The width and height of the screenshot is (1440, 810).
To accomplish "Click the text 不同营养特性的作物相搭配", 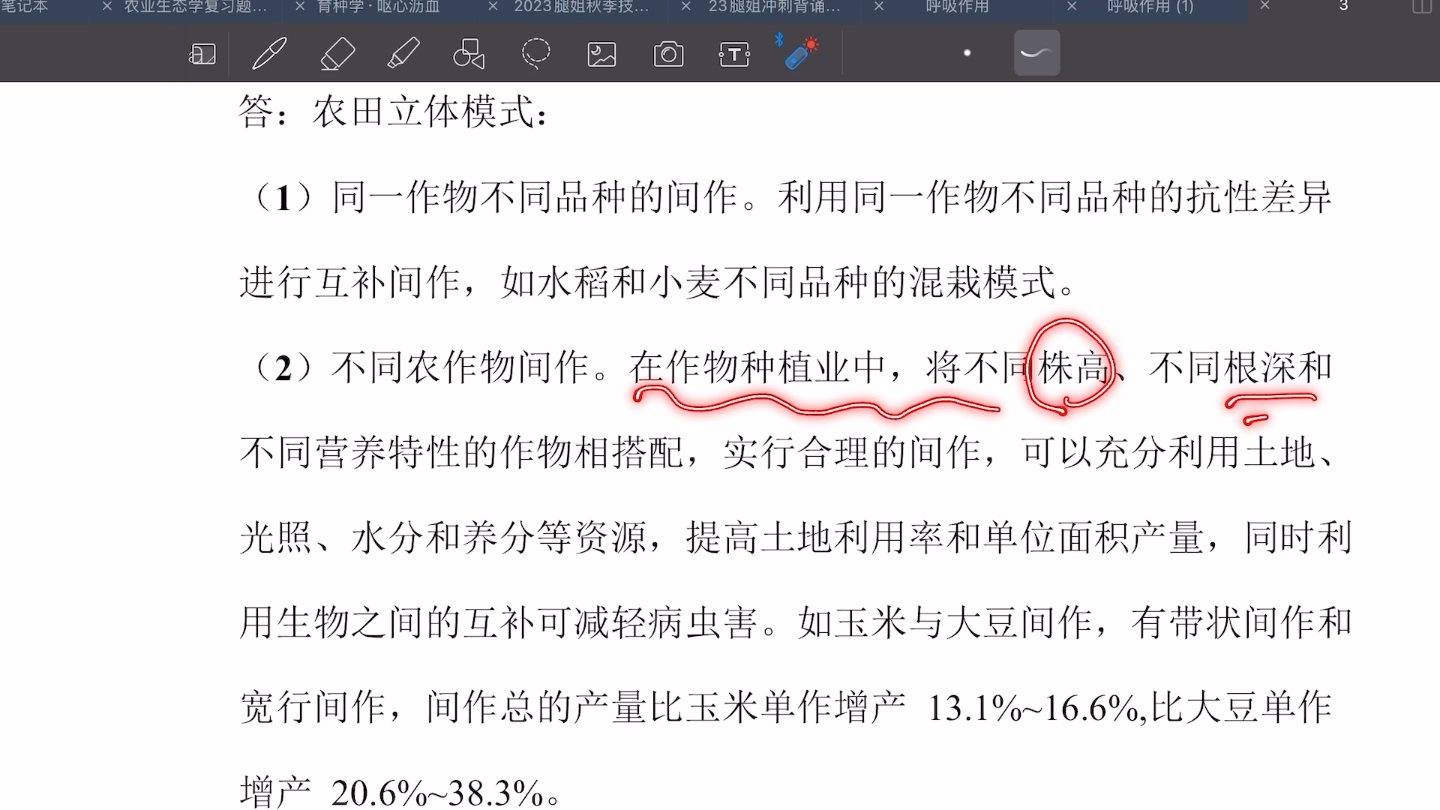I will point(461,453).
